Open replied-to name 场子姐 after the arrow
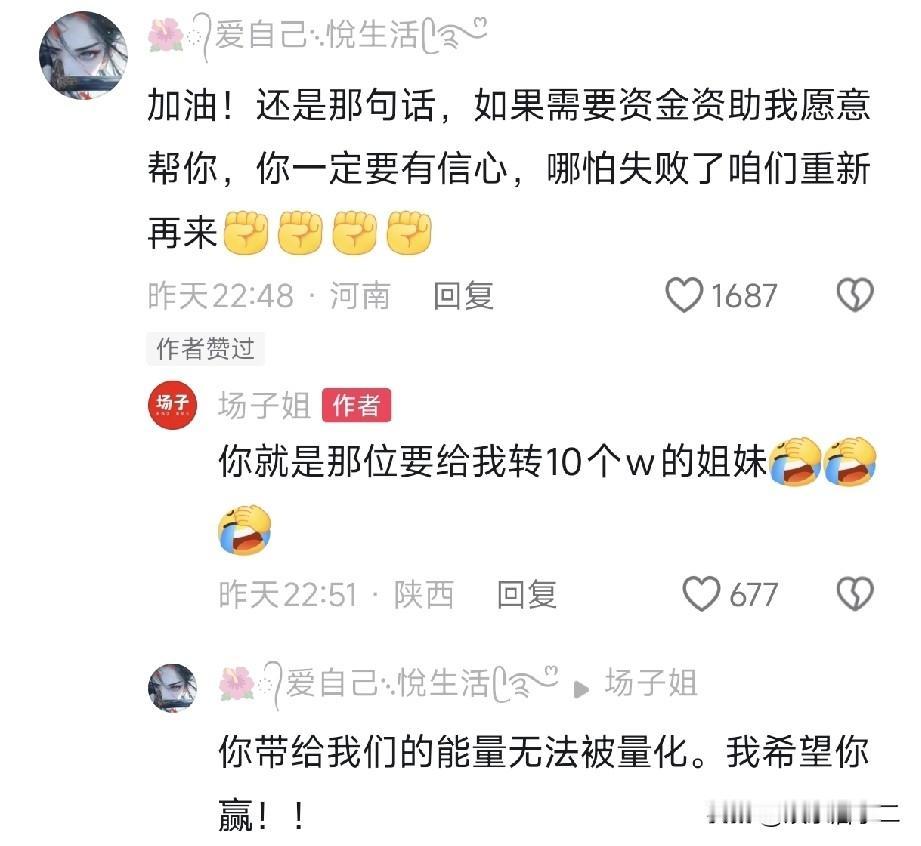The image size is (921, 846). 651,683
